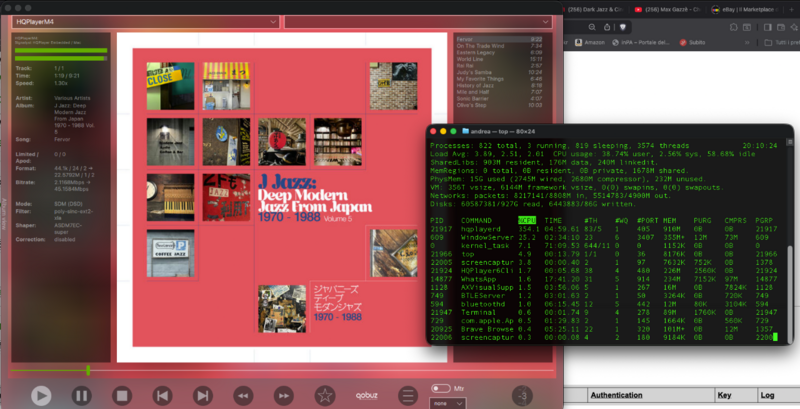The image size is (800, 409).
Task: Open the 'none' dropdown below Mtr
Action: (x=447, y=403)
